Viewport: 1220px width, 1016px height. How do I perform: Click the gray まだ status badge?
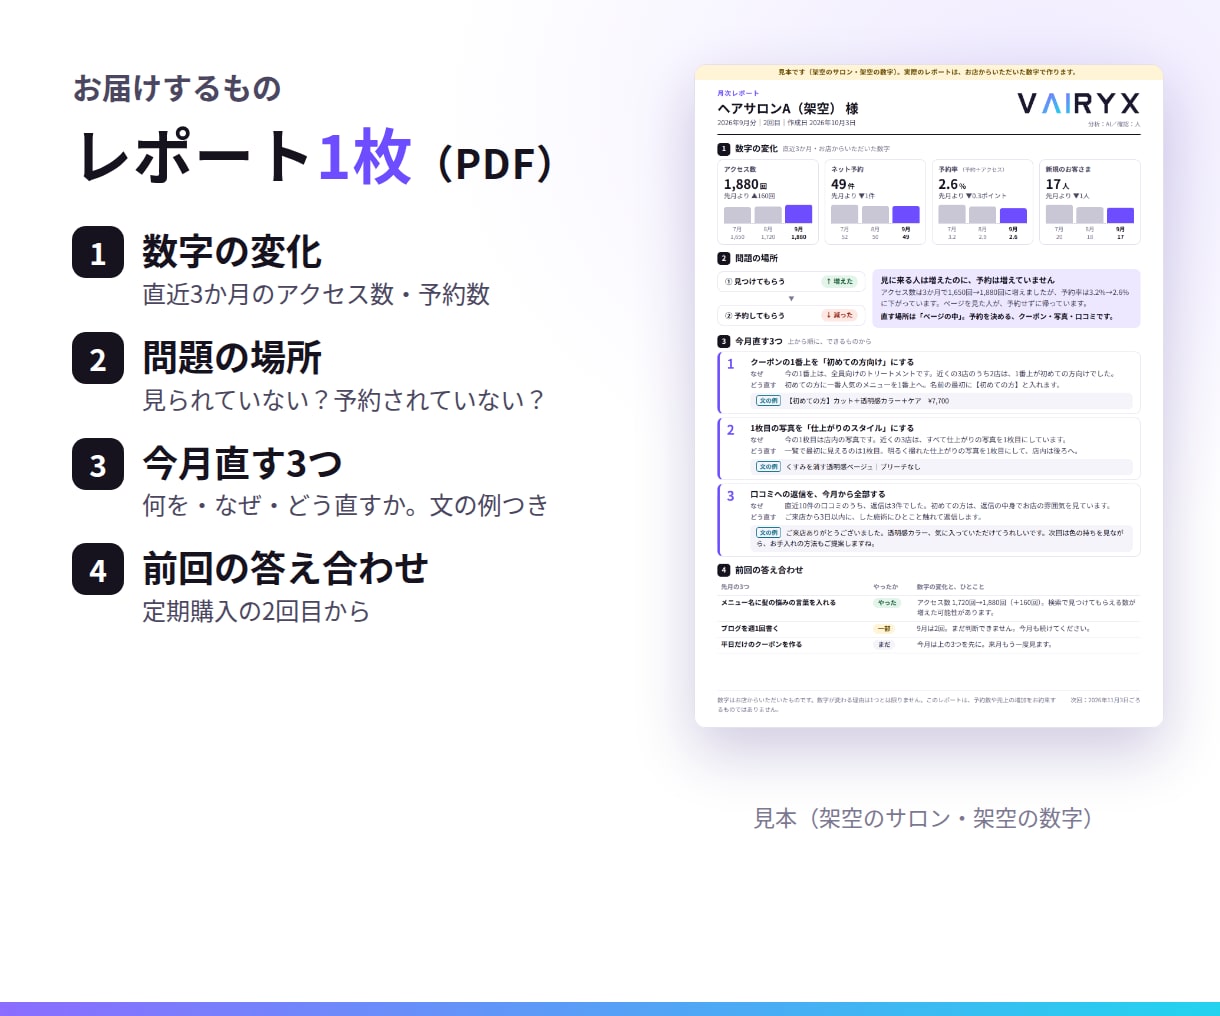pos(884,645)
